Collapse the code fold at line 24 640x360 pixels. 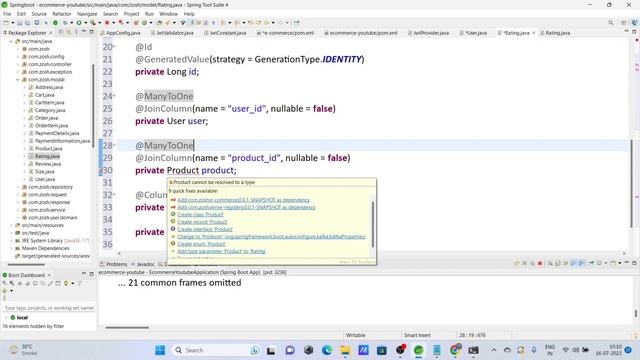(x=115, y=96)
